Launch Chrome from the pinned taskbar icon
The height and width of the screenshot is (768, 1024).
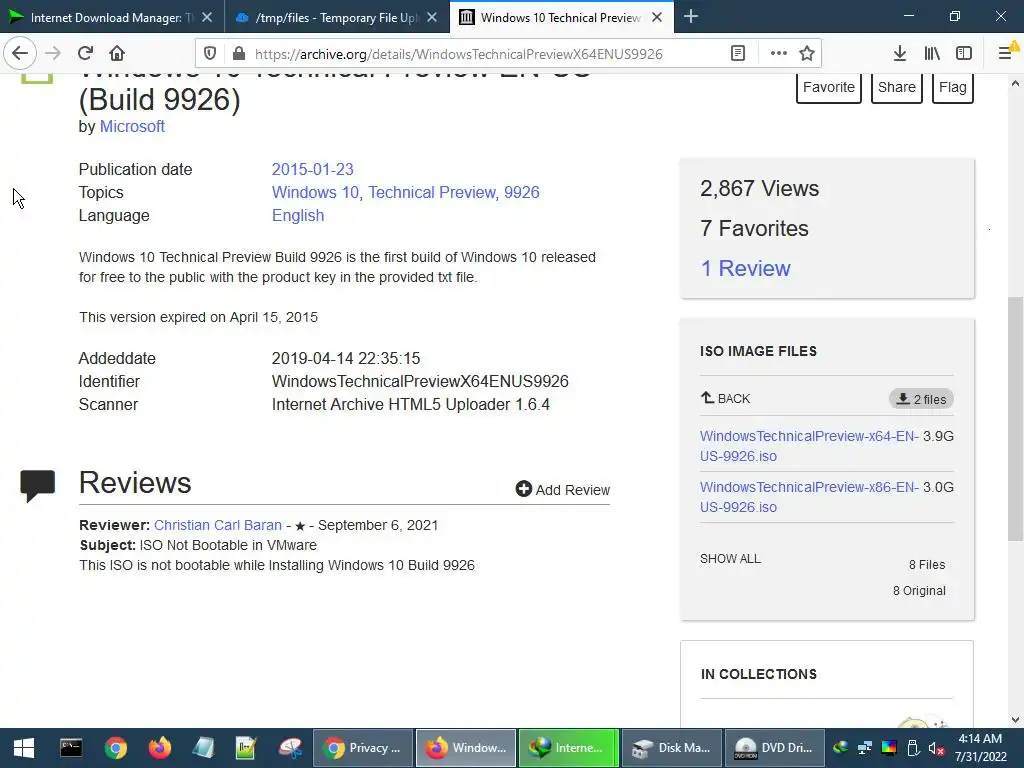tap(116, 748)
